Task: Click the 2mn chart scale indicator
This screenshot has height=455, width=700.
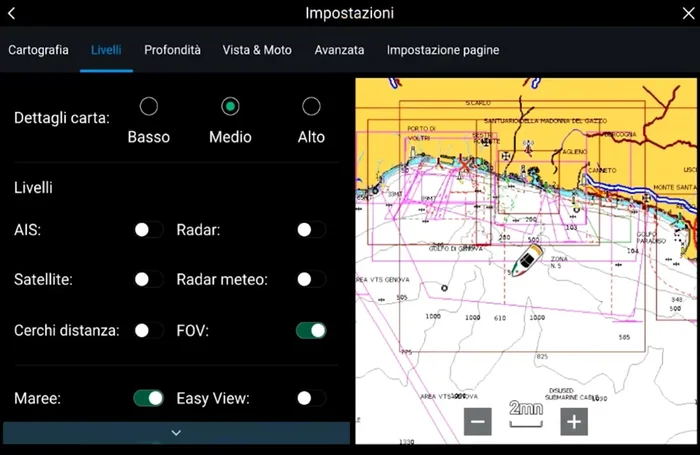Action: point(526,413)
